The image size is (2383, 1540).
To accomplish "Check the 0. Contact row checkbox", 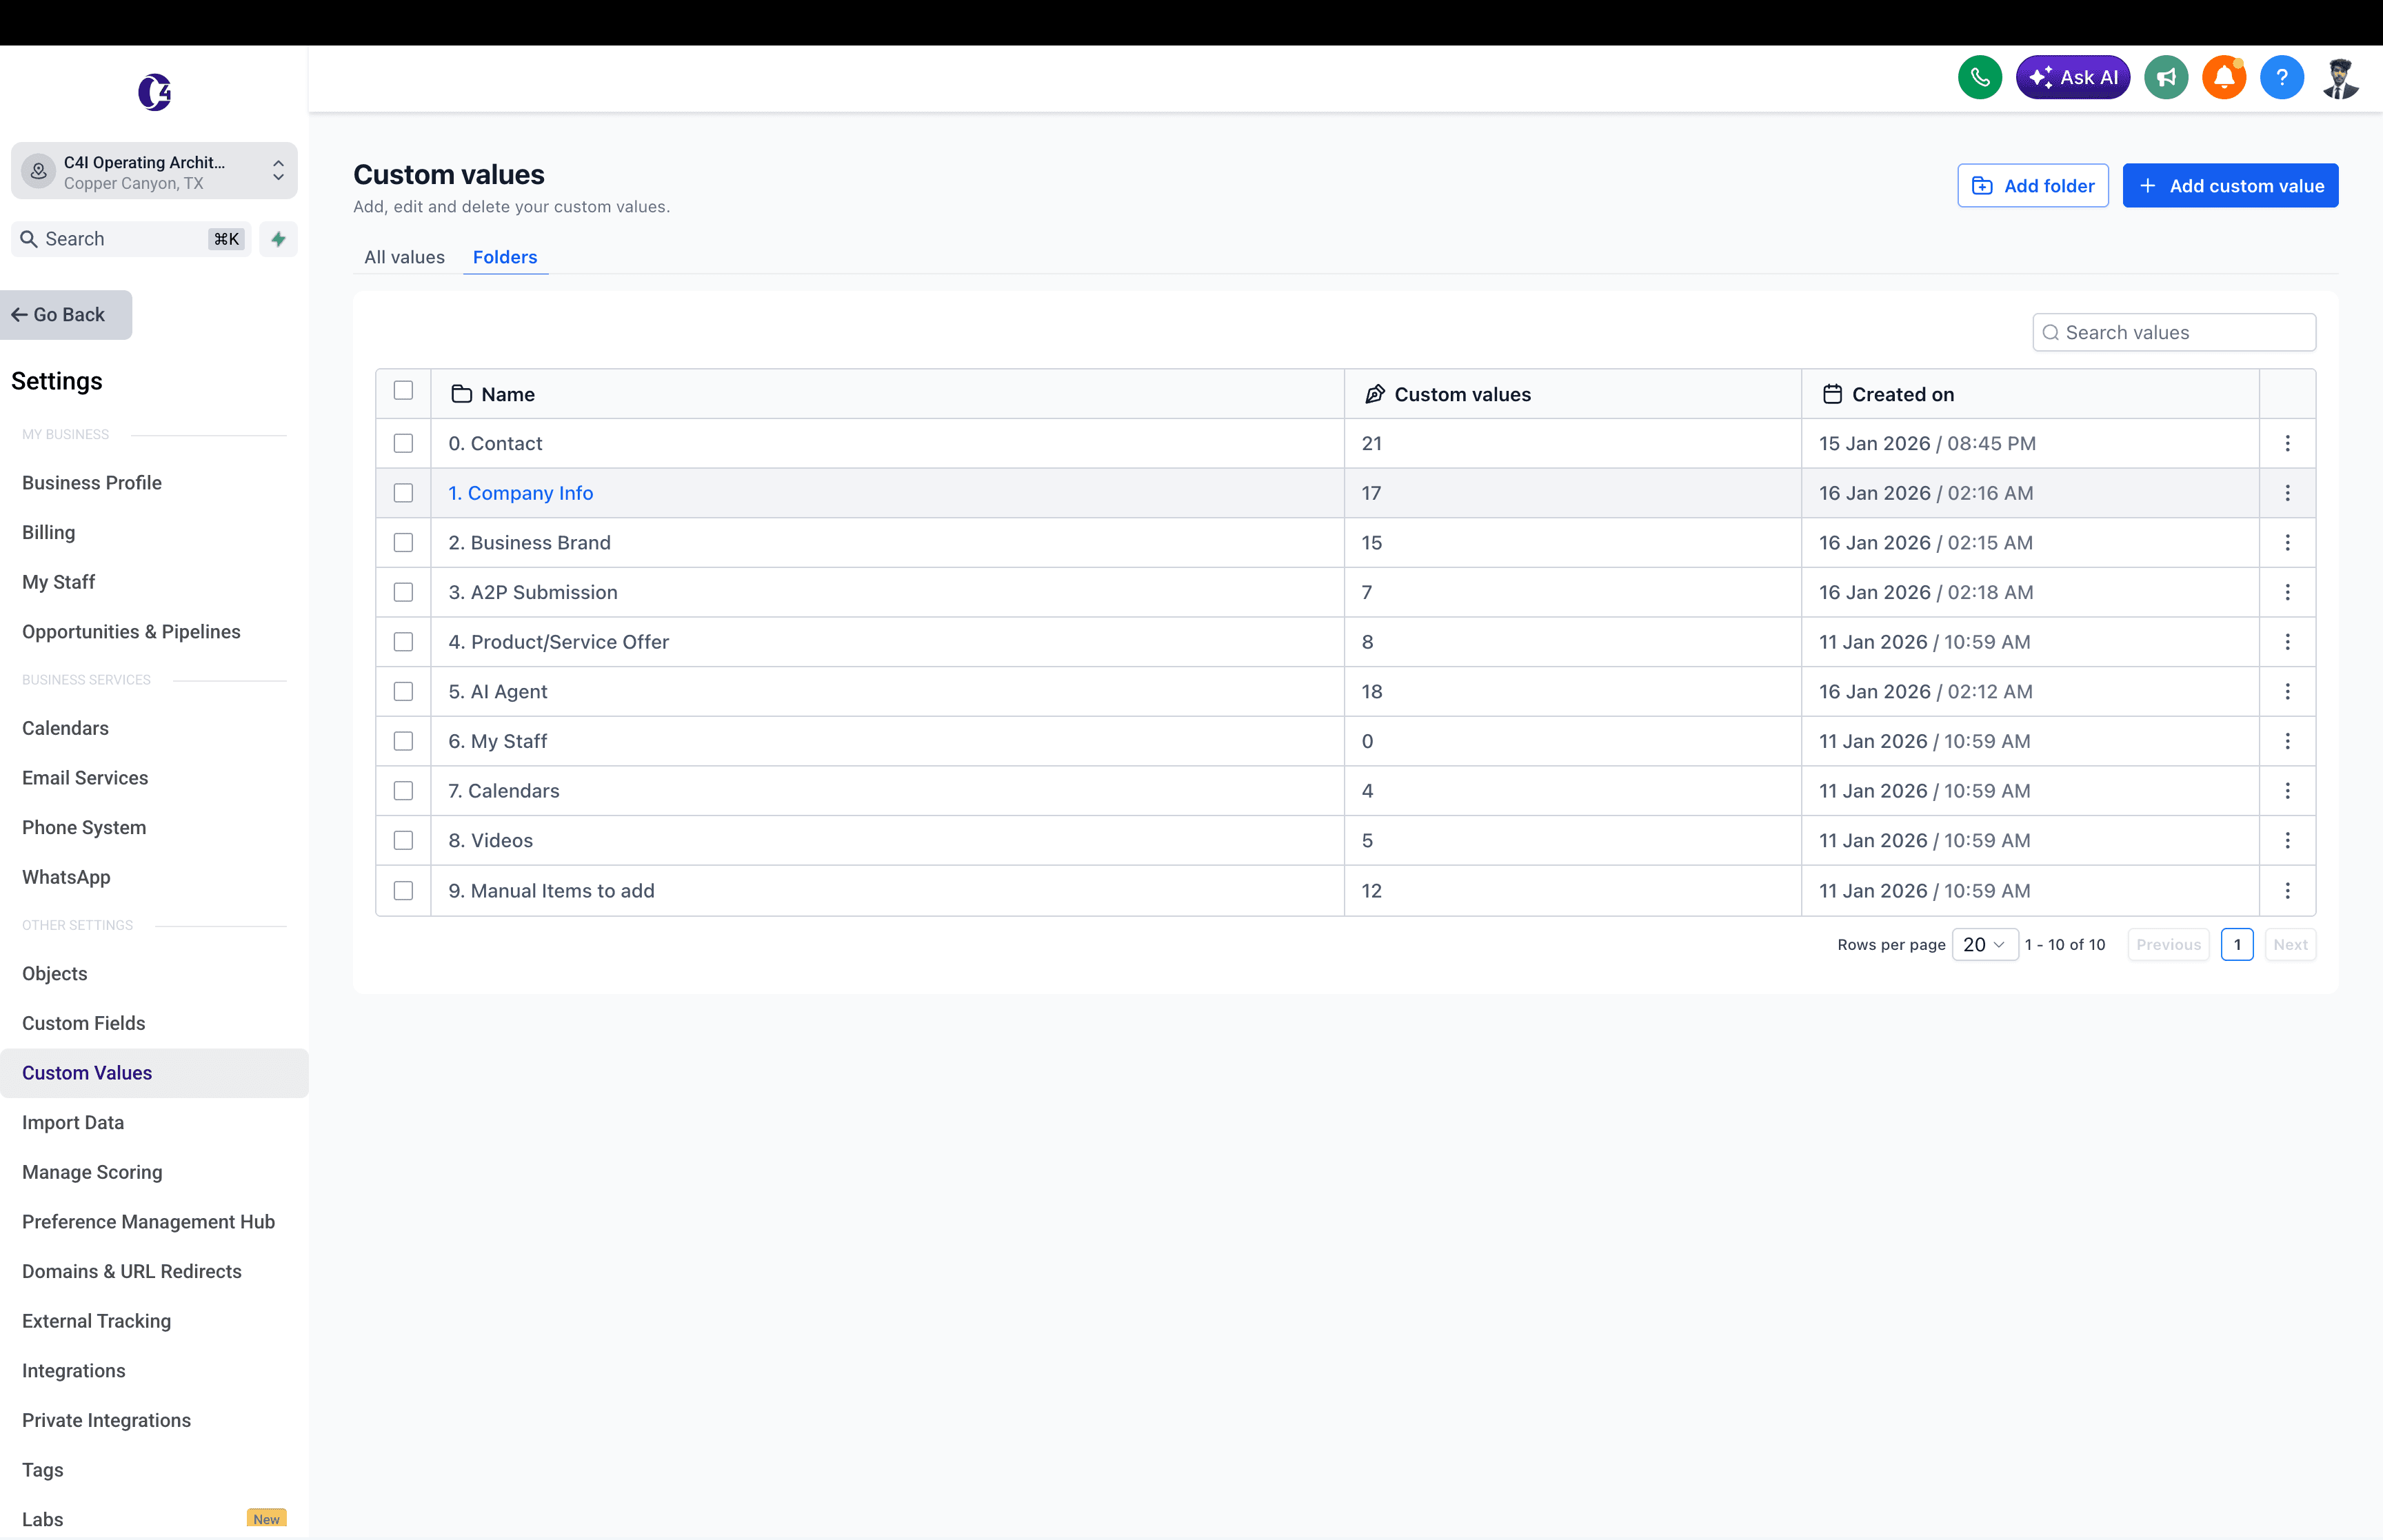I will click(x=403, y=443).
